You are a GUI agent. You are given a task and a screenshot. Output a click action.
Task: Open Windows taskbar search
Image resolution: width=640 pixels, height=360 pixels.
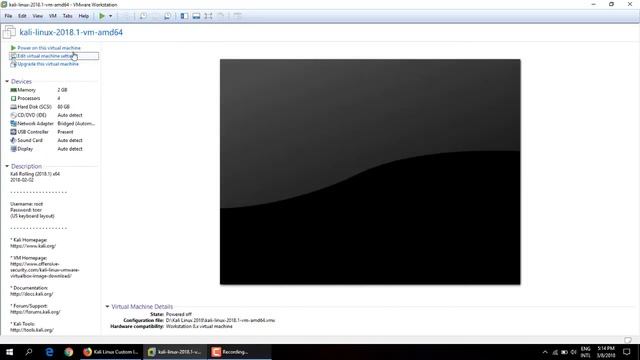(x=29, y=352)
